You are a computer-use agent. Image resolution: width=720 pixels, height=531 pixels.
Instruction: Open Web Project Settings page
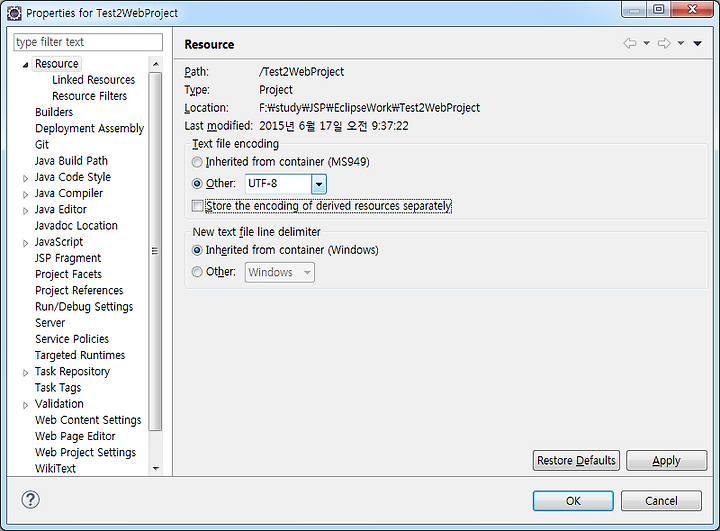coord(85,452)
